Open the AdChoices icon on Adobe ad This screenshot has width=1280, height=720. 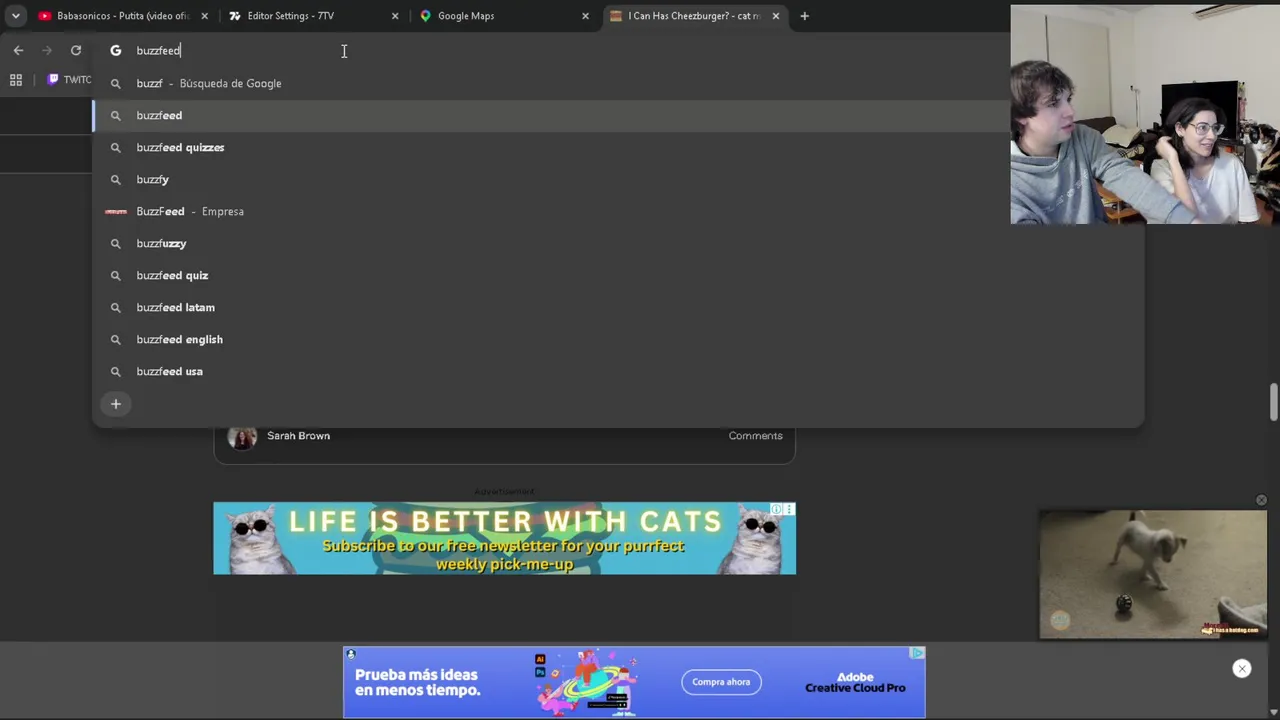pos(917,653)
